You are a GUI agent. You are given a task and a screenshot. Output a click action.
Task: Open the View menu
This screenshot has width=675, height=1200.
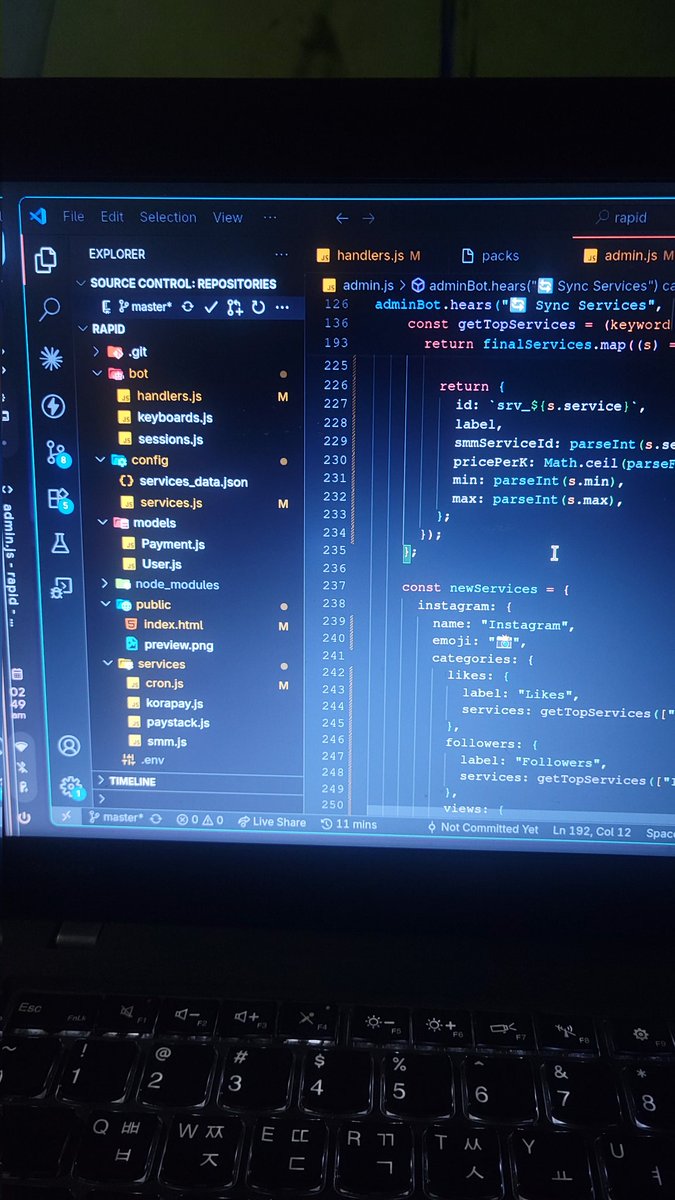tap(228, 217)
